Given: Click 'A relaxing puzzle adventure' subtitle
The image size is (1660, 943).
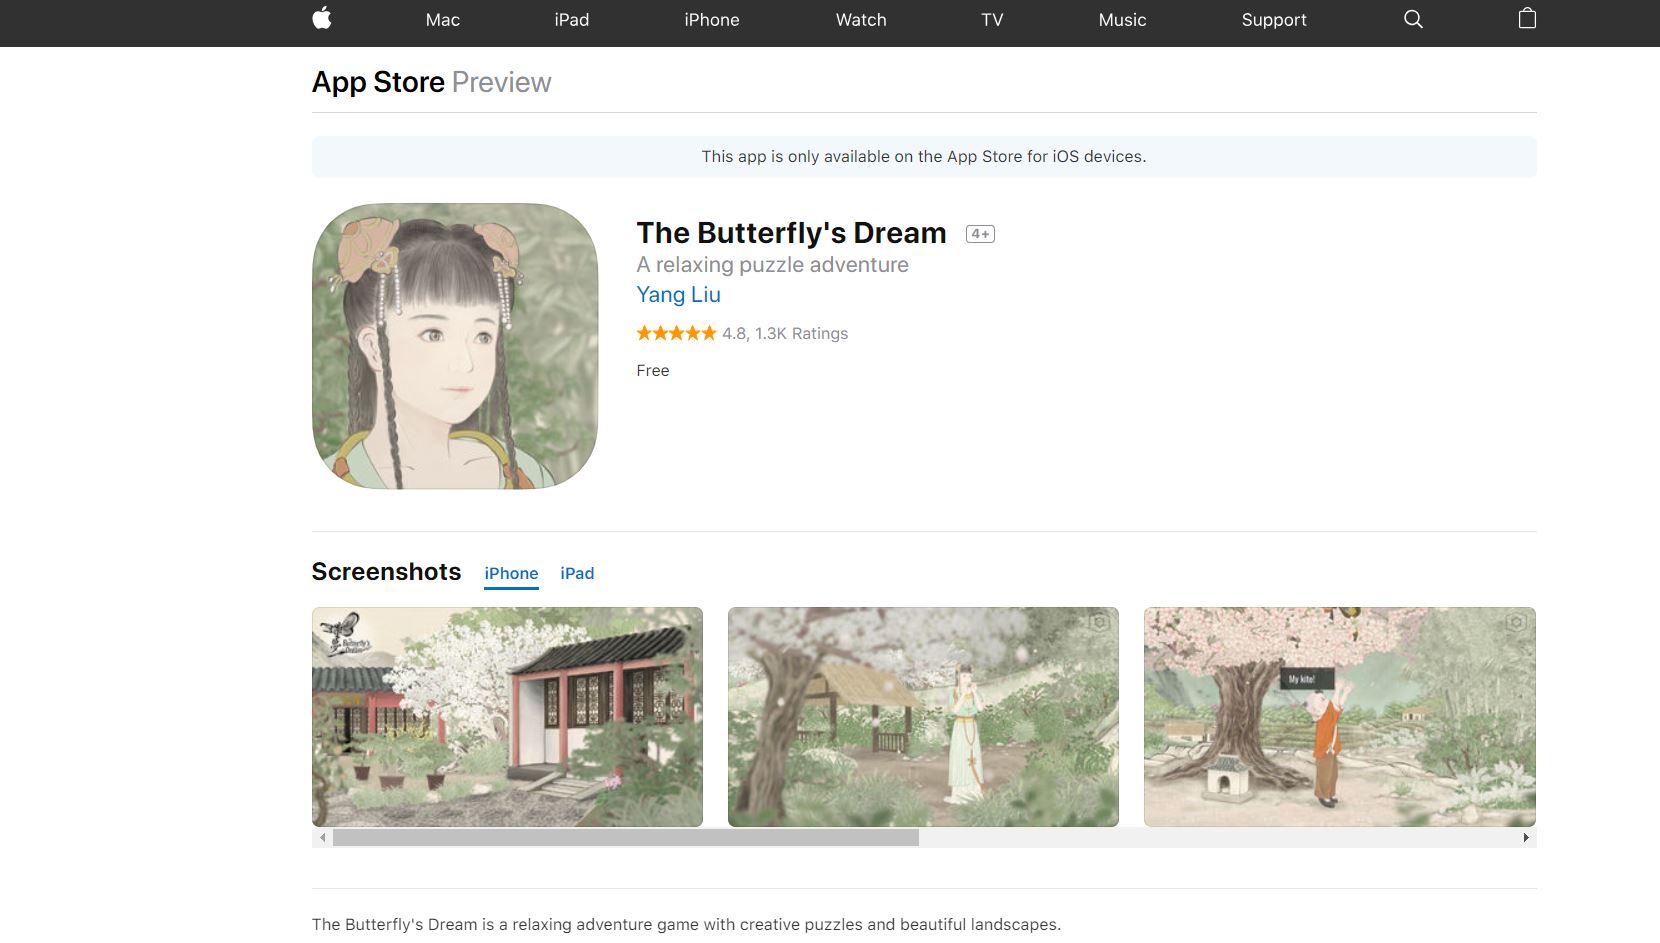Looking at the screenshot, I should point(772,265).
